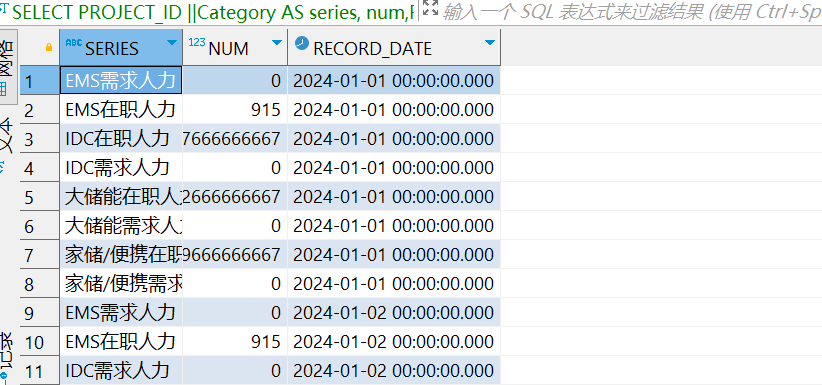Click the 123 numeric type icon in NUM header
The image size is (822, 385).
pos(197,43)
